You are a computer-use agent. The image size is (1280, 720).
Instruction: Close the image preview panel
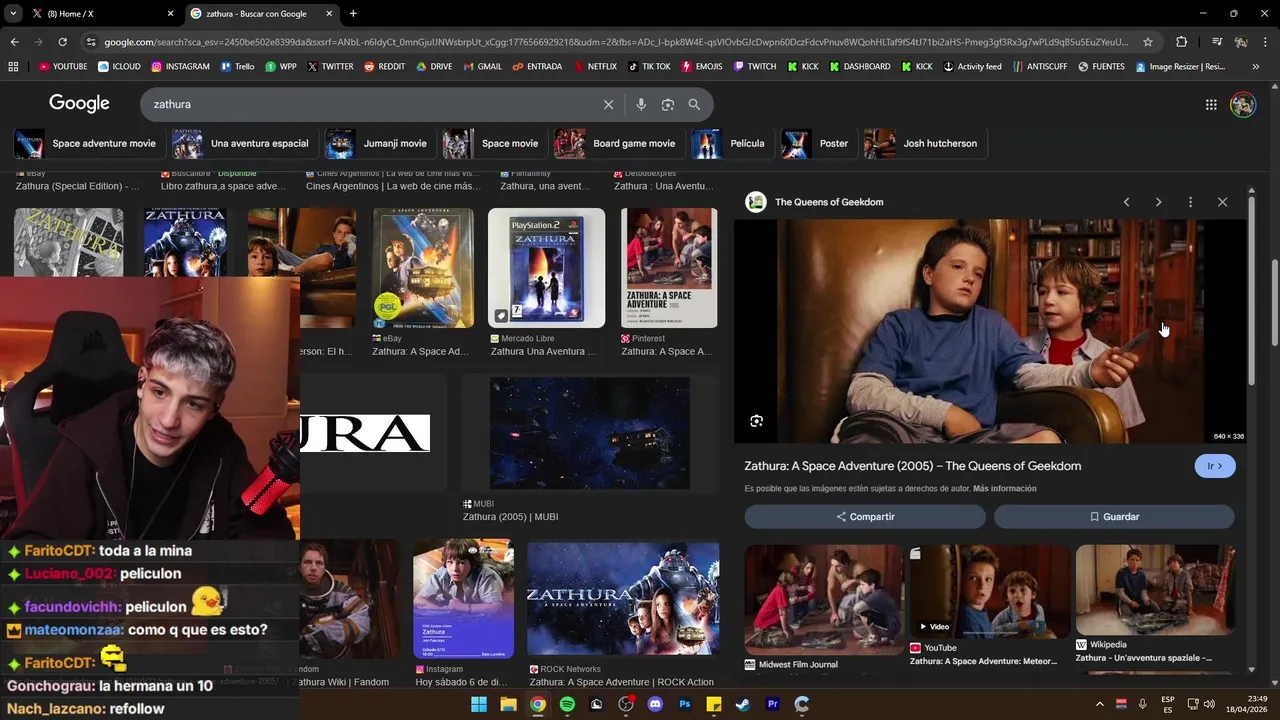[1222, 202]
